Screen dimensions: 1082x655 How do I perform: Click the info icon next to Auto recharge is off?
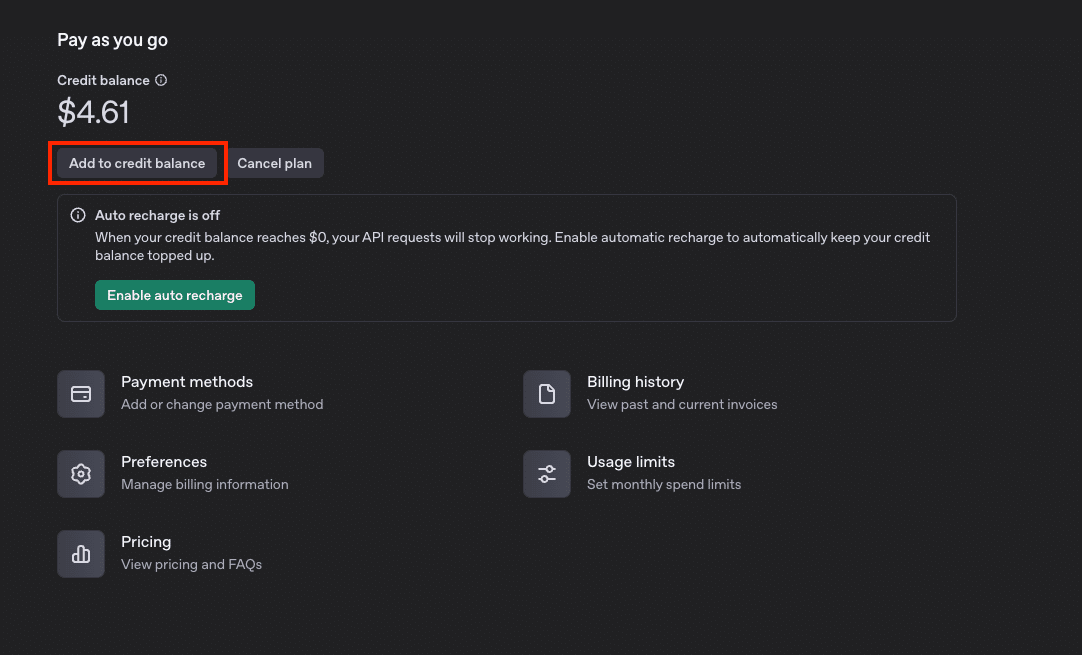[78, 215]
